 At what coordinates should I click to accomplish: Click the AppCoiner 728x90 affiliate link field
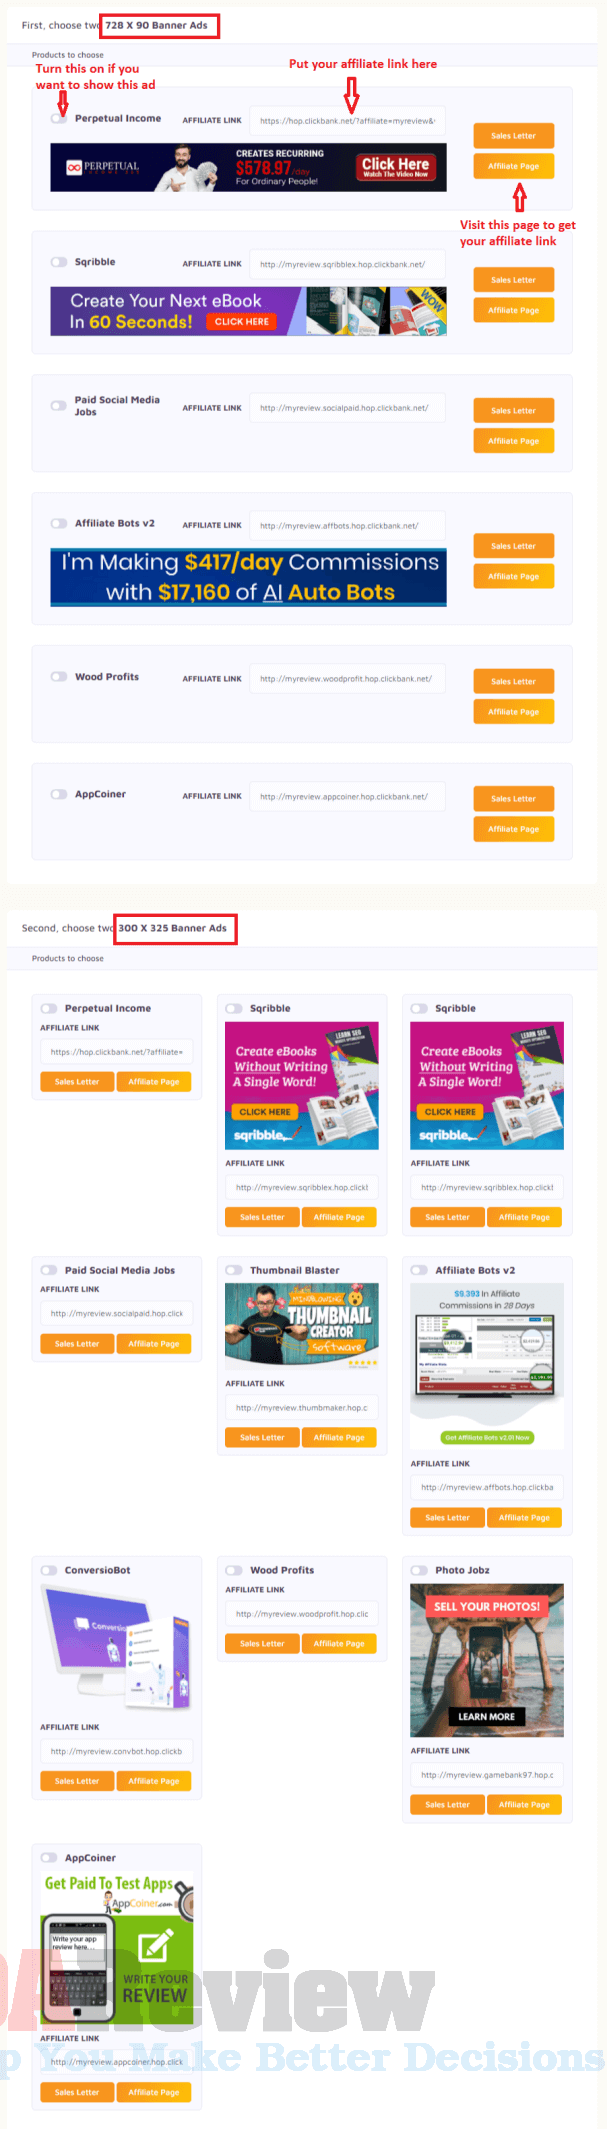(347, 797)
